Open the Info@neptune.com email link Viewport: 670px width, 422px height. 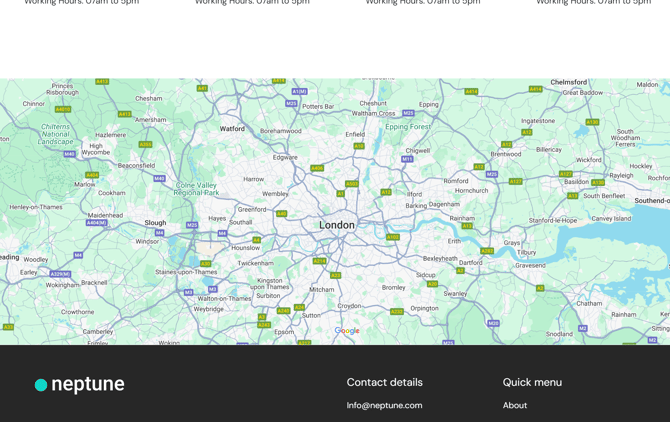pos(384,405)
